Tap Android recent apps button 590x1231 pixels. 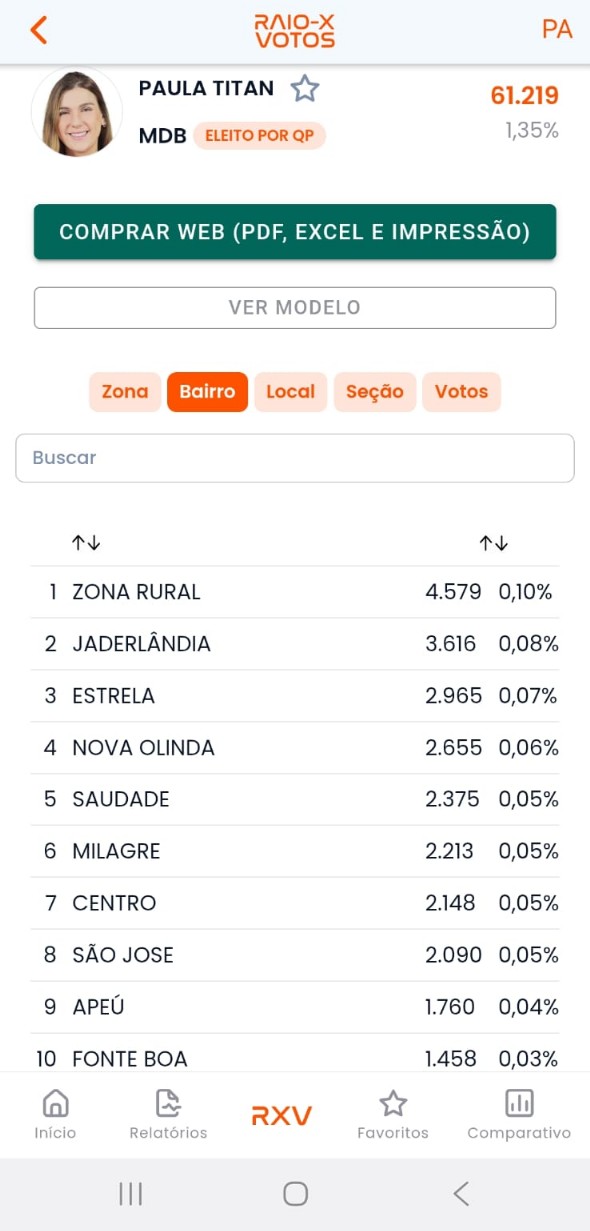pos(130,1193)
